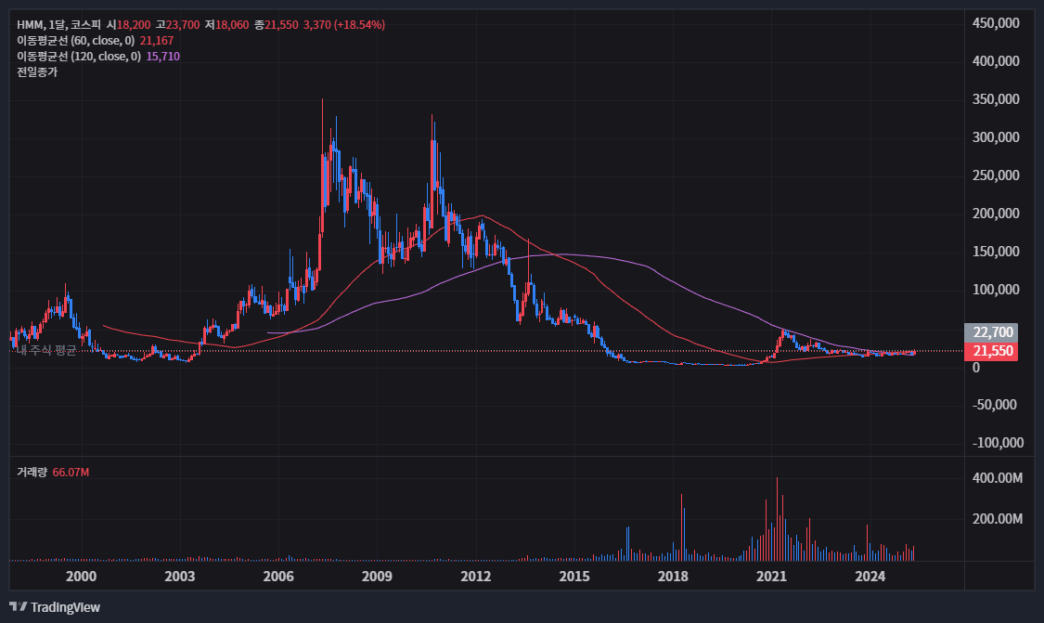This screenshot has height=623, width=1044.
Task: Click the 2018 label on time axis
Action: [672, 576]
